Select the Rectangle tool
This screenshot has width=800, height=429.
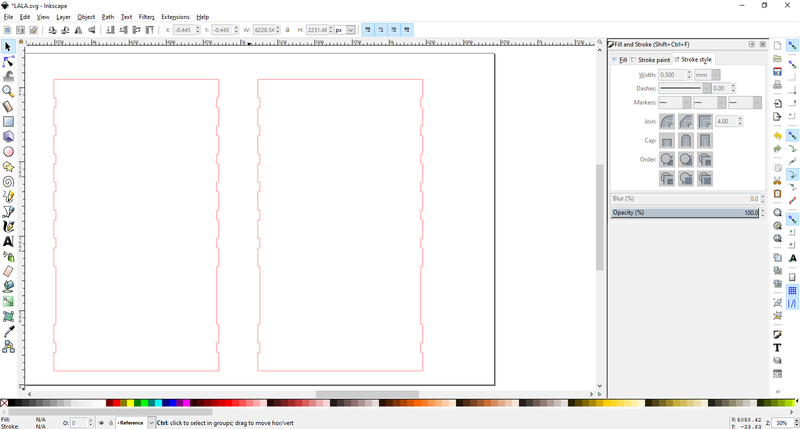pos(8,121)
